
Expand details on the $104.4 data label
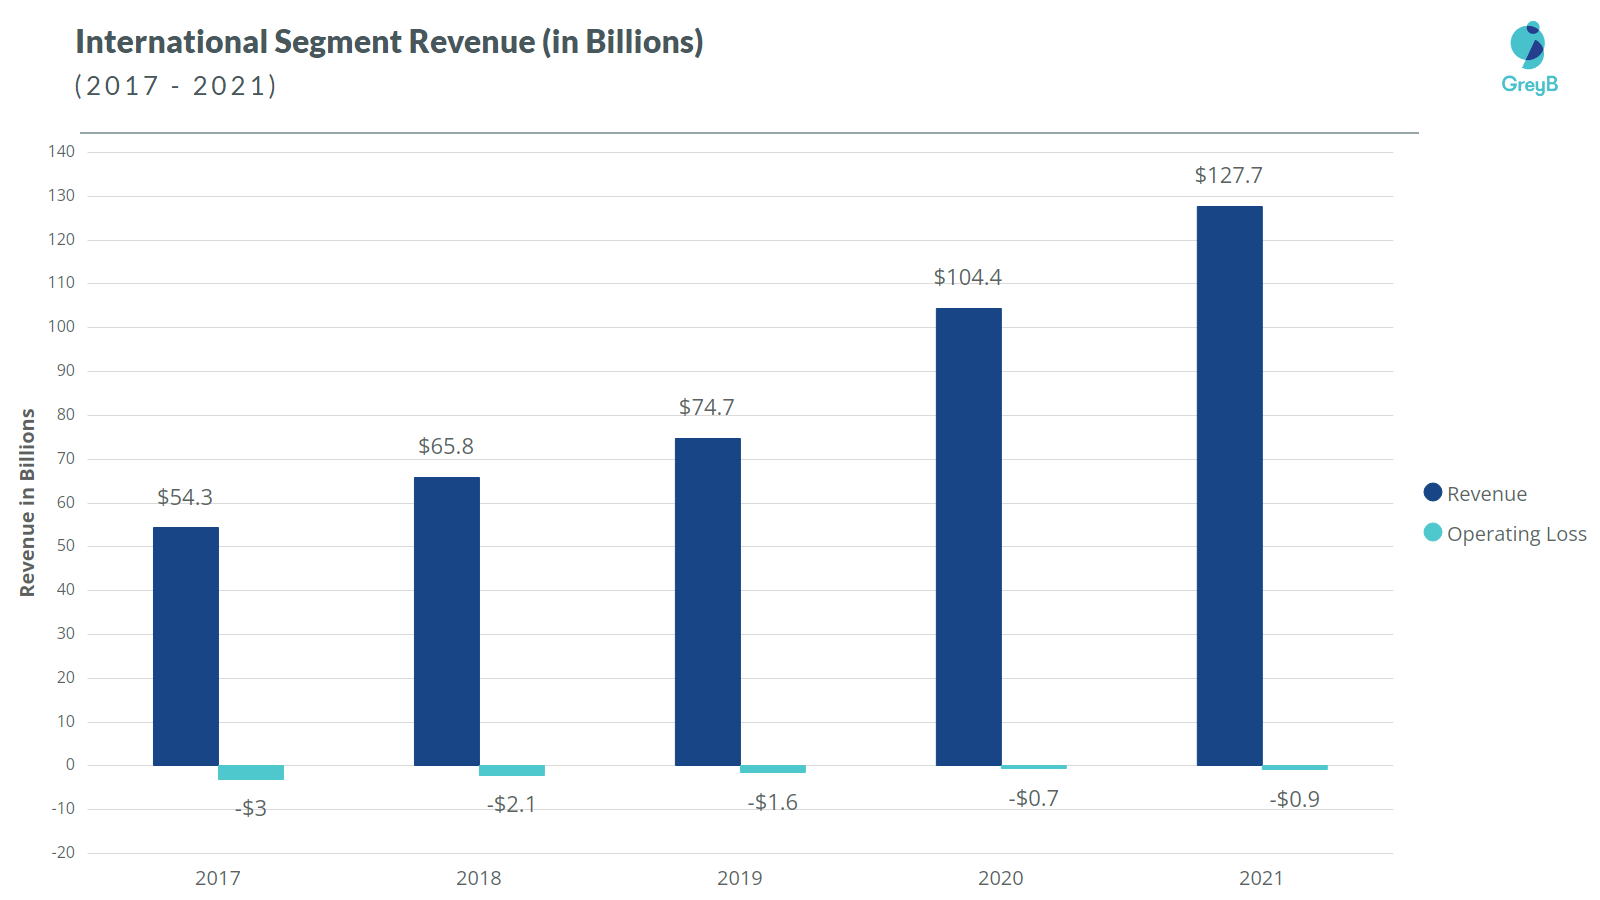pos(968,277)
